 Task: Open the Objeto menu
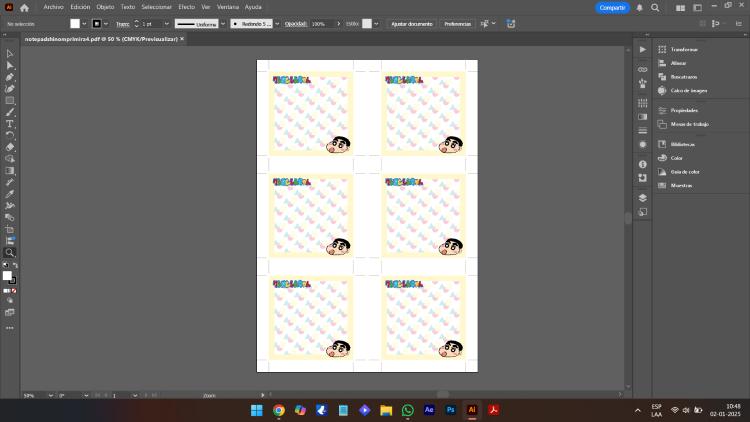pyautogui.click(x=105, y=7)
